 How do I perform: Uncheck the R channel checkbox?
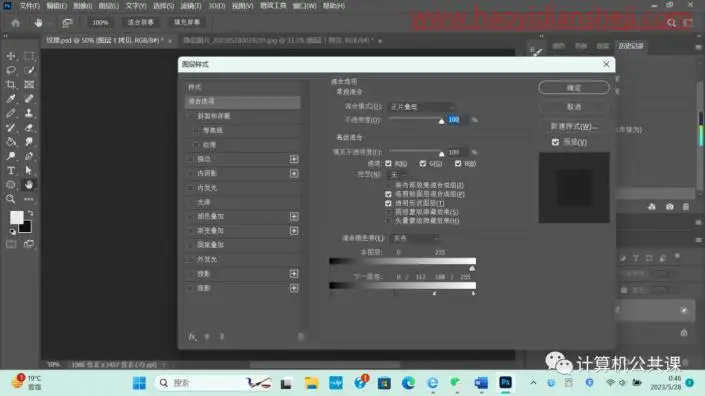click(x=388, y=164)
